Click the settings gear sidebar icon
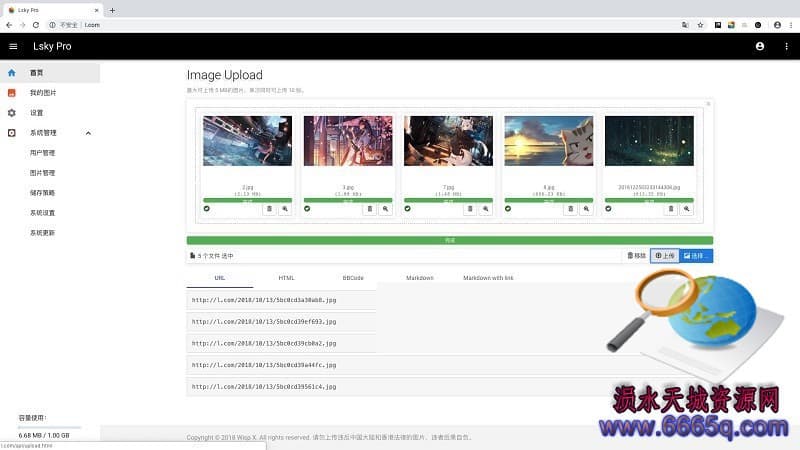This screenshot has width=800, height=450. (12, 113)
